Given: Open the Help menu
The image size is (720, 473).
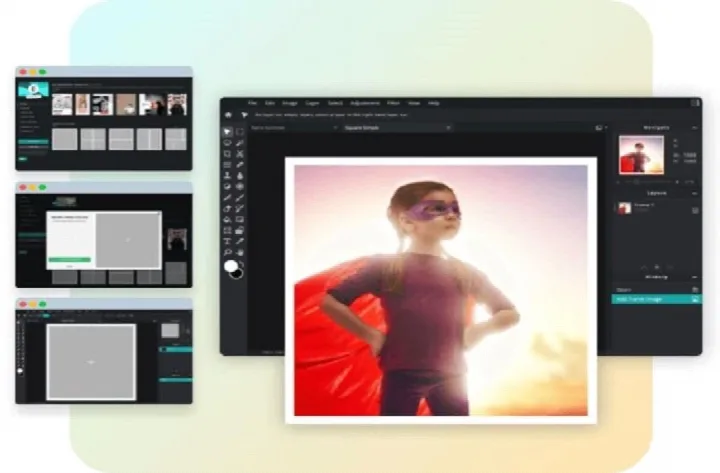Looking at the screenshot, I should click(434, 103).
